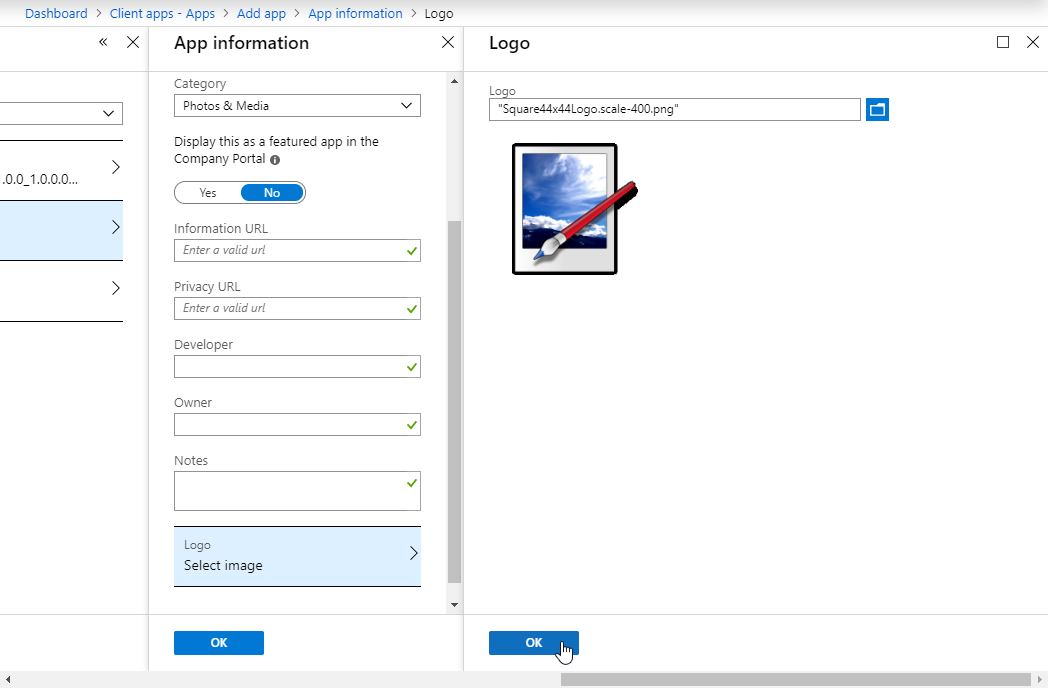Viewport: 1048px width, 688px height.
Task: Close the Logo blade
Action: click(x=1033, y=43)
